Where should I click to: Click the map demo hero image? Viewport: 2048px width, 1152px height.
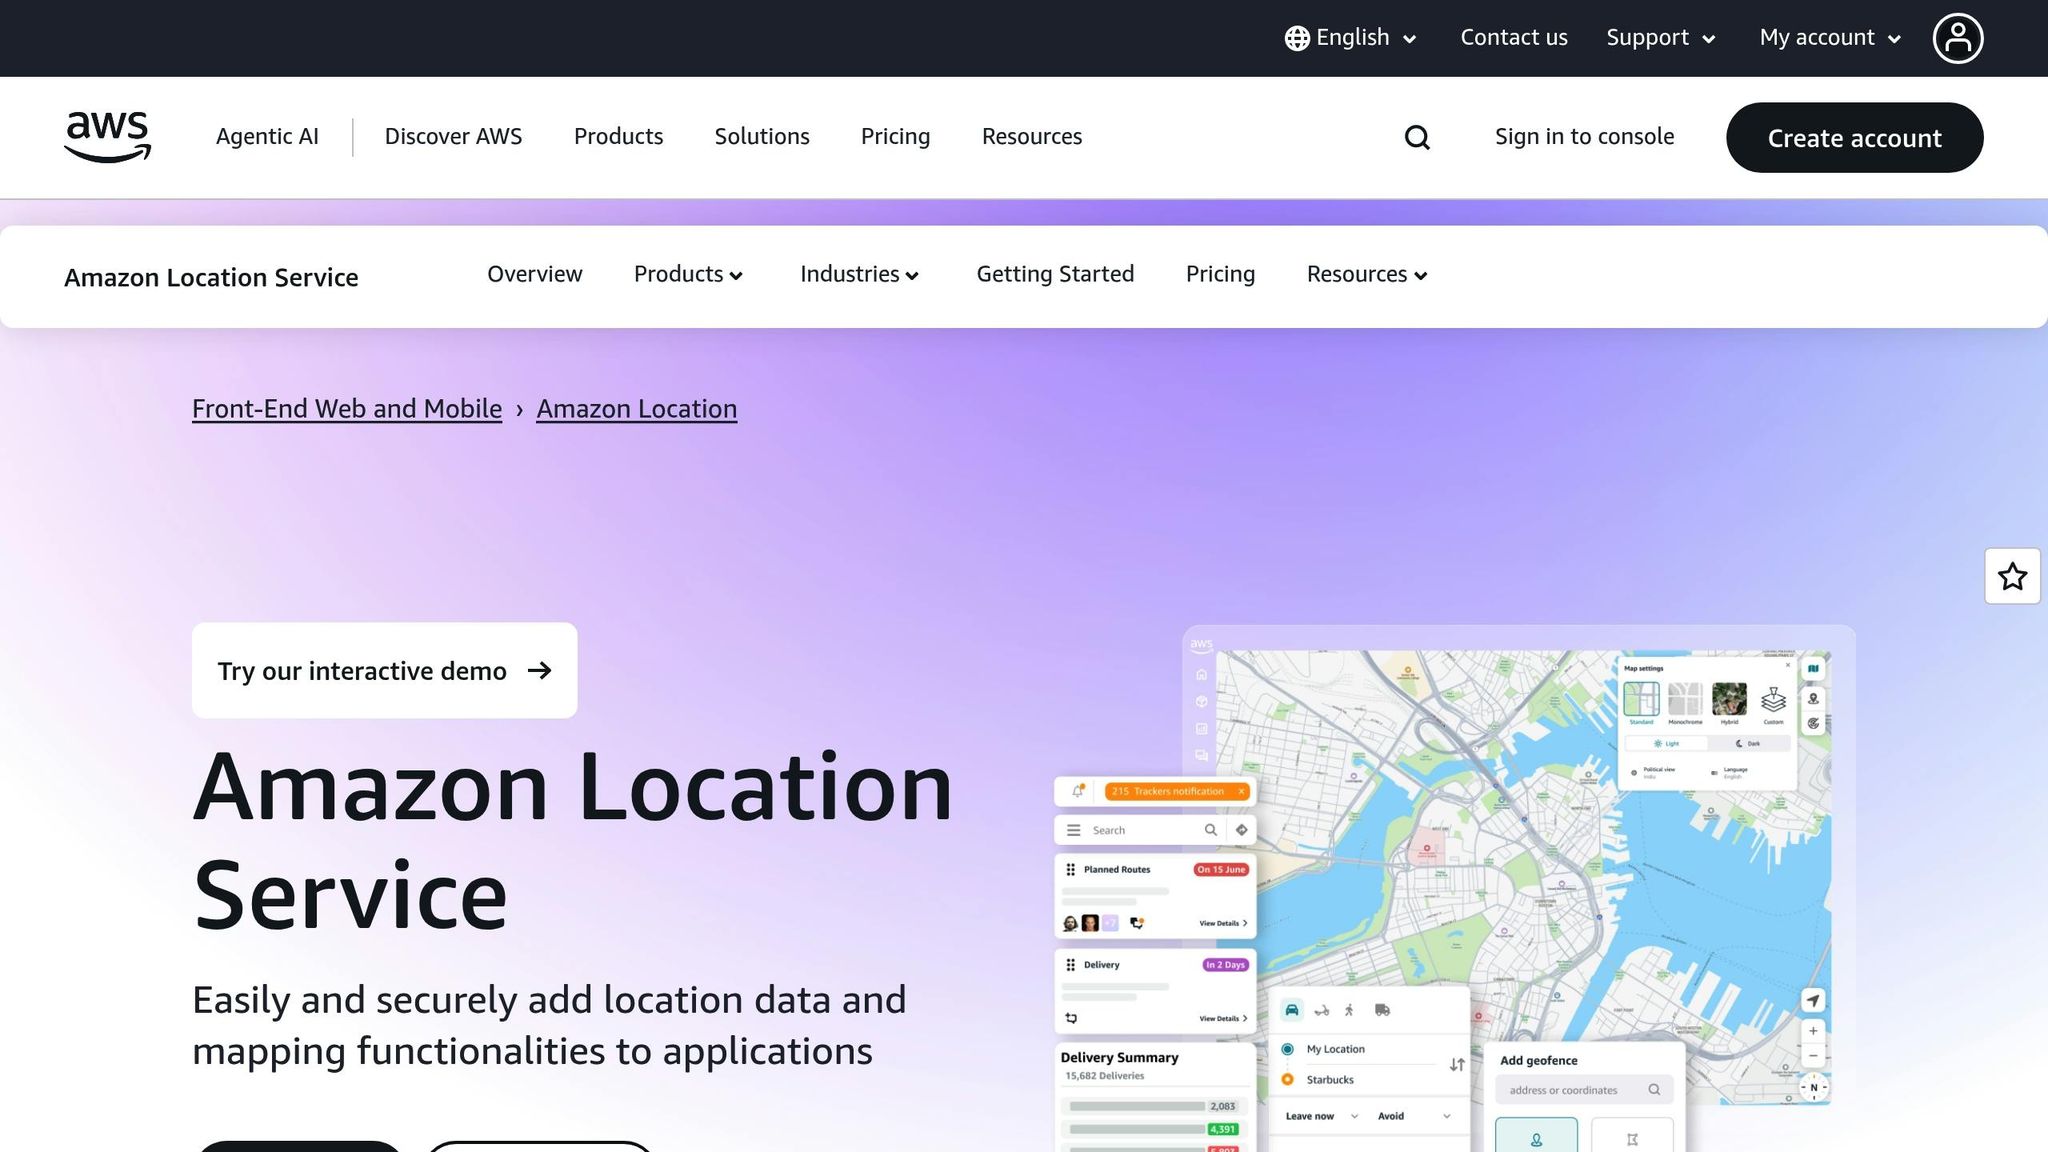click(x=1455, y=888)
